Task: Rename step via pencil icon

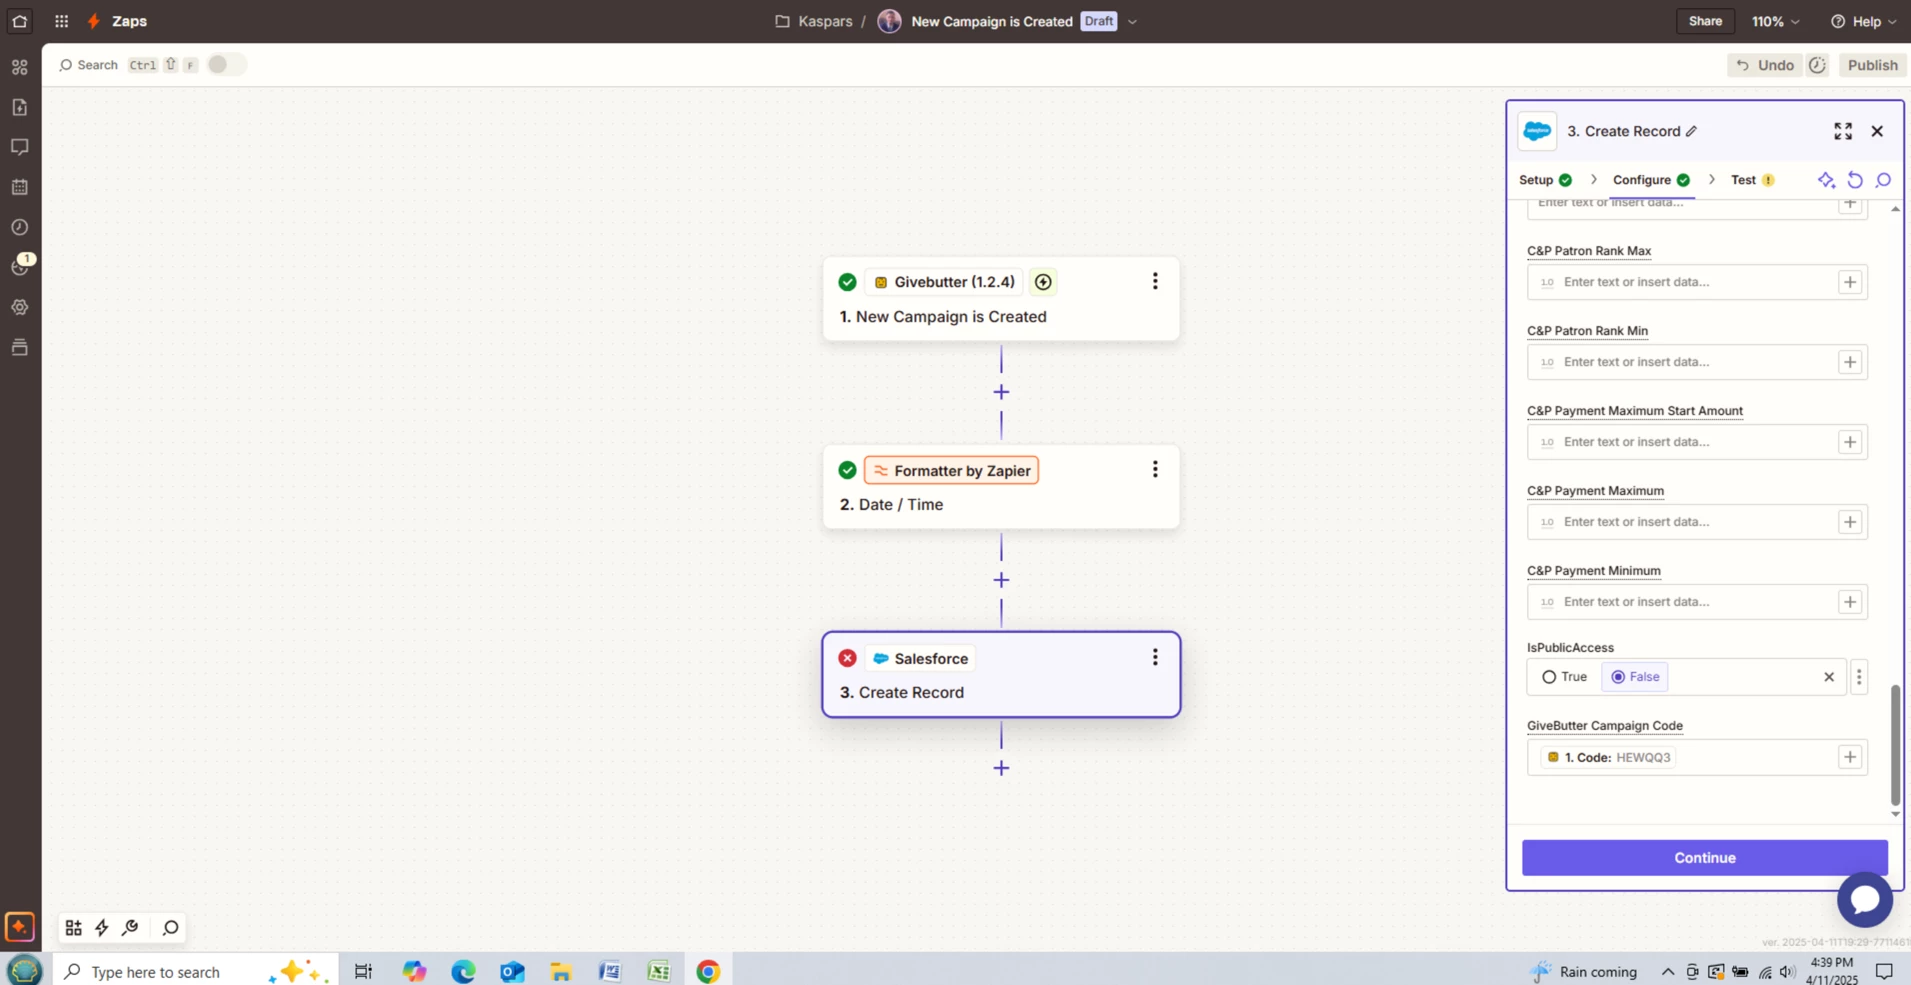Action: (1691, 131)
